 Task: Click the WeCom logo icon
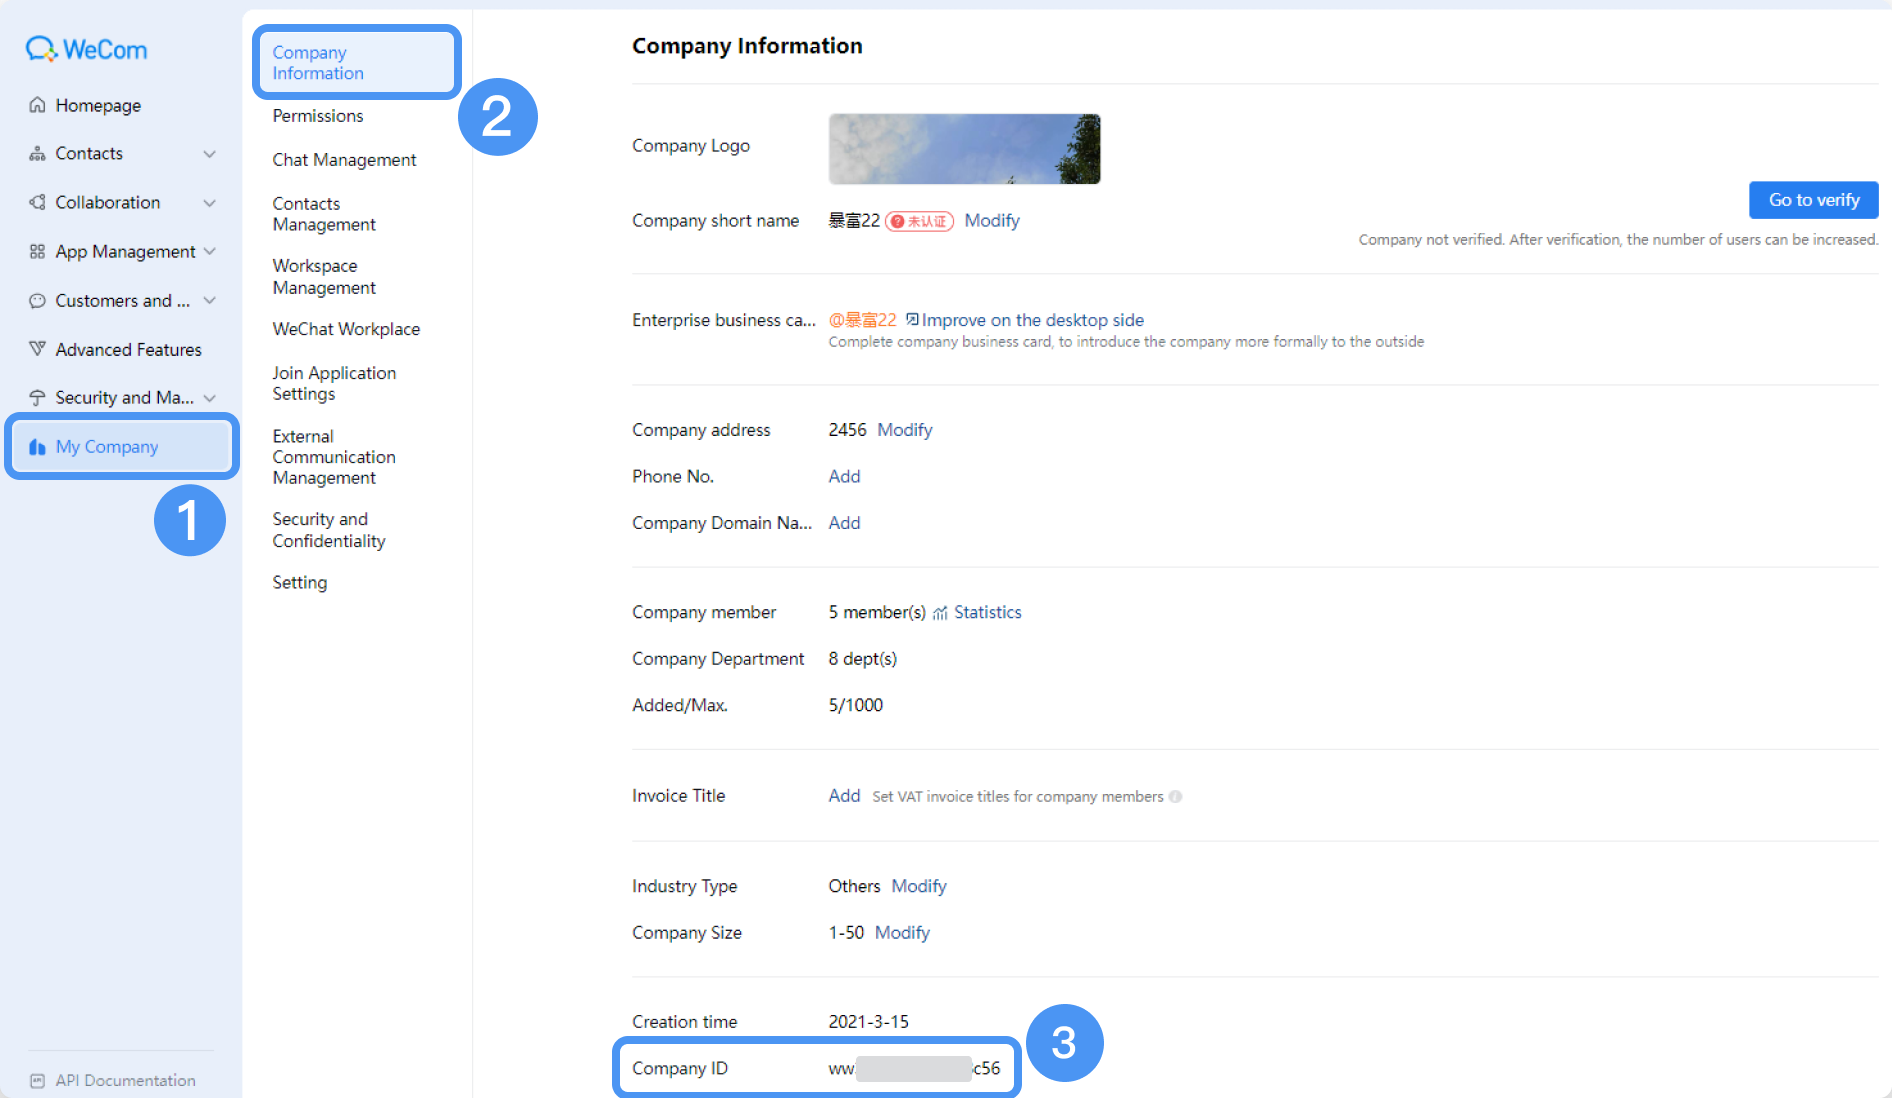[x=41, y=49]
